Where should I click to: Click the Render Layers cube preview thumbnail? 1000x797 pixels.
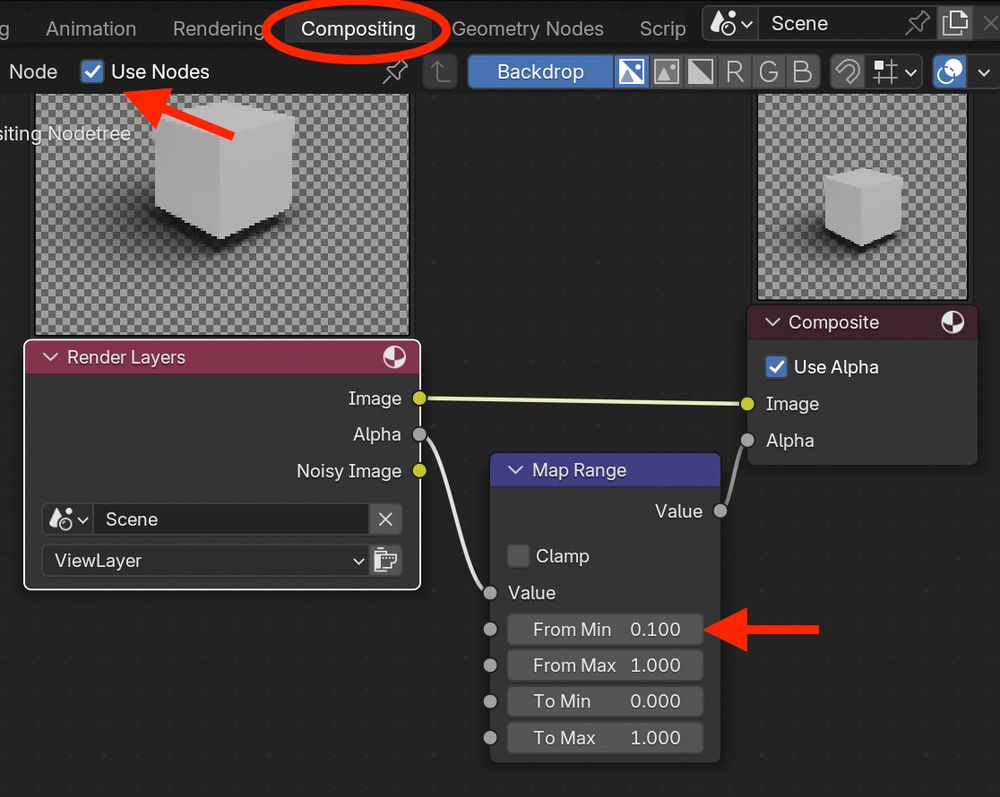point(222,214)
